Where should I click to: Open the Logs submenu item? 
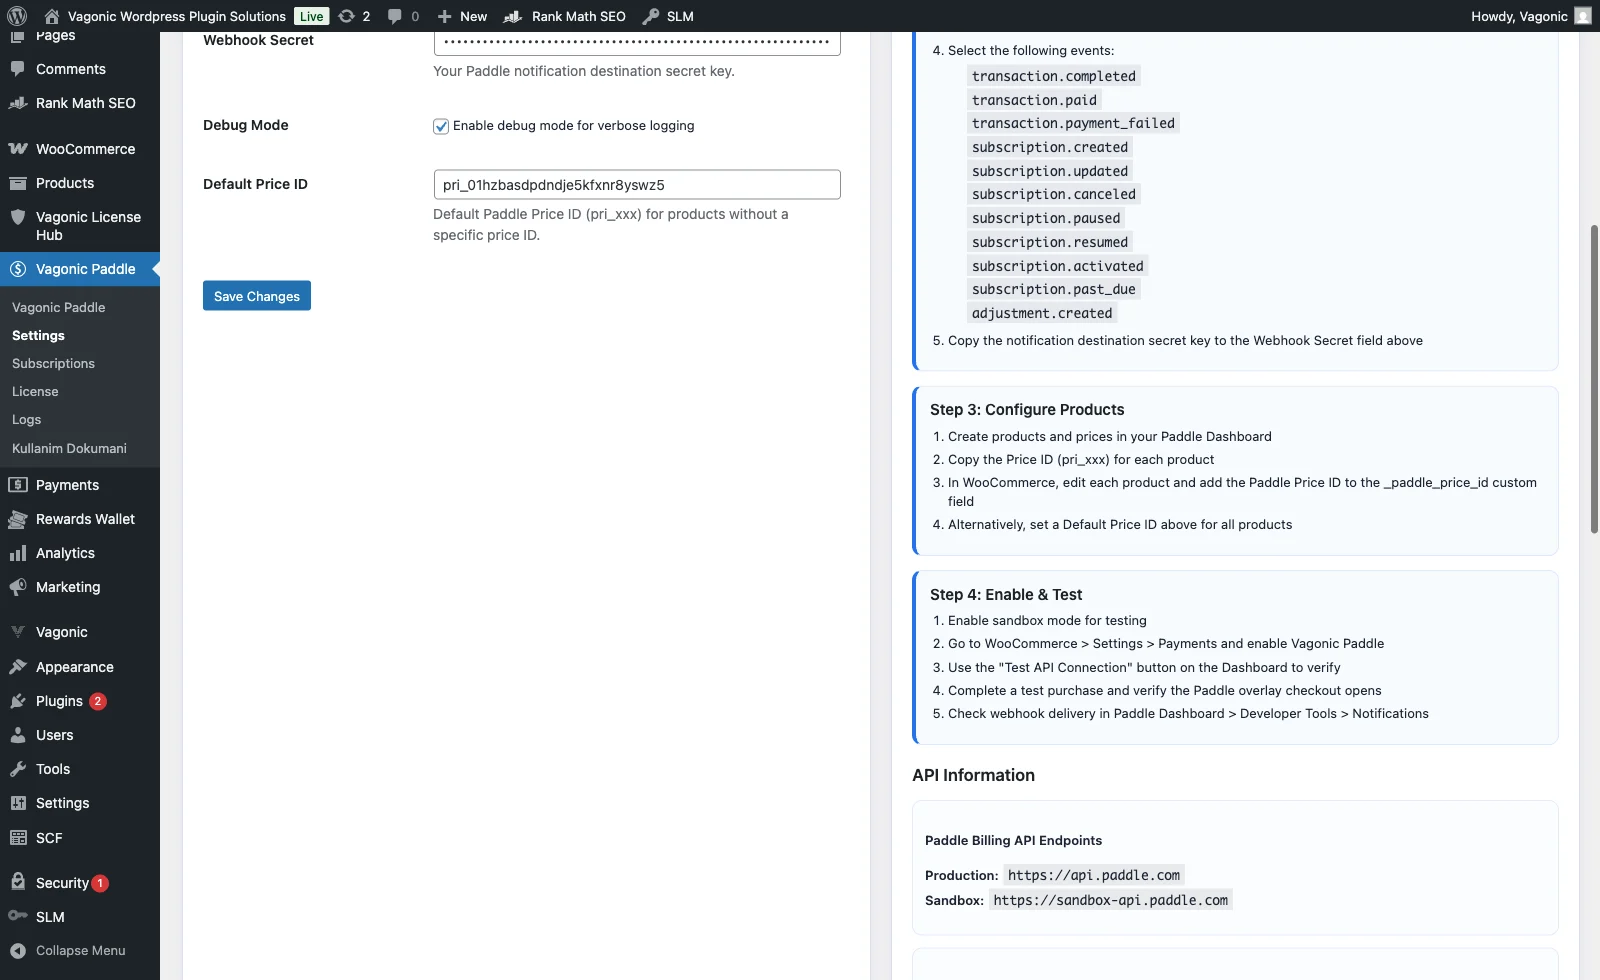pos(26,420)
